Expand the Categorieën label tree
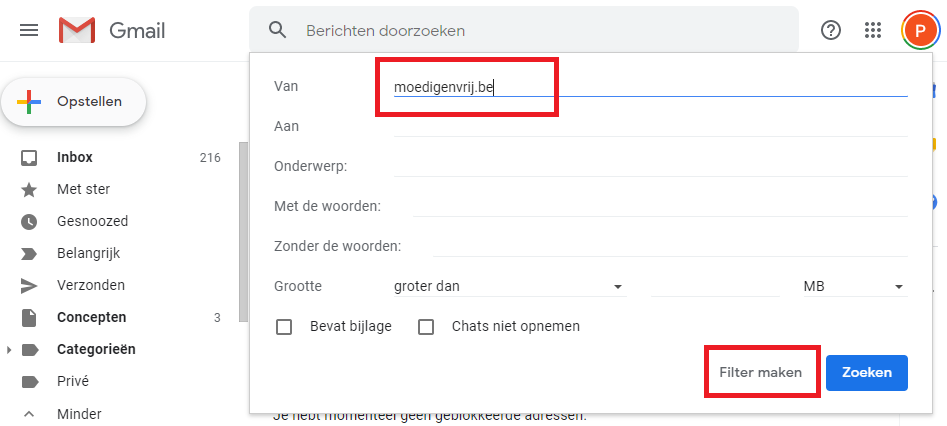The height and width of the screenshot is (426, 947). tap(9, 350)
